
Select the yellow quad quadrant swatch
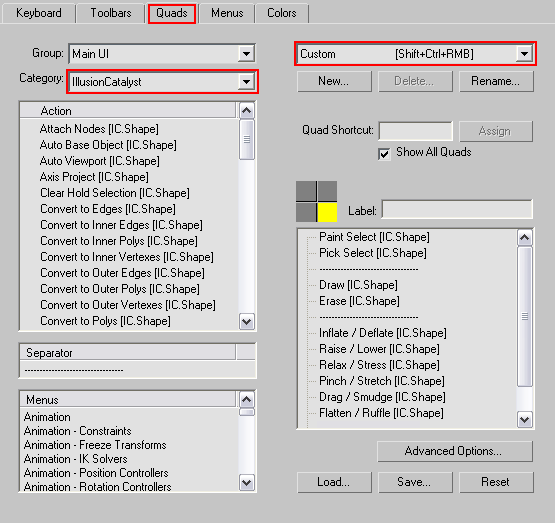click(327, 212)
